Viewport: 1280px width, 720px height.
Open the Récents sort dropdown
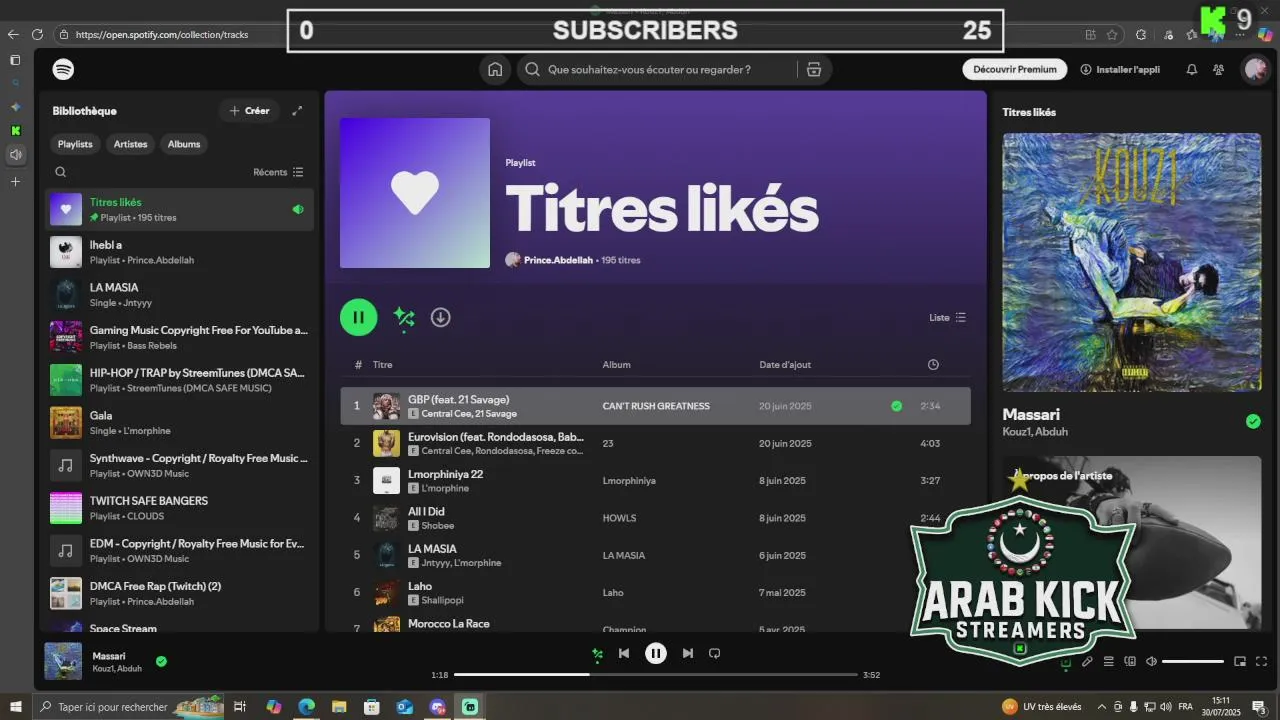coord(278,172)
